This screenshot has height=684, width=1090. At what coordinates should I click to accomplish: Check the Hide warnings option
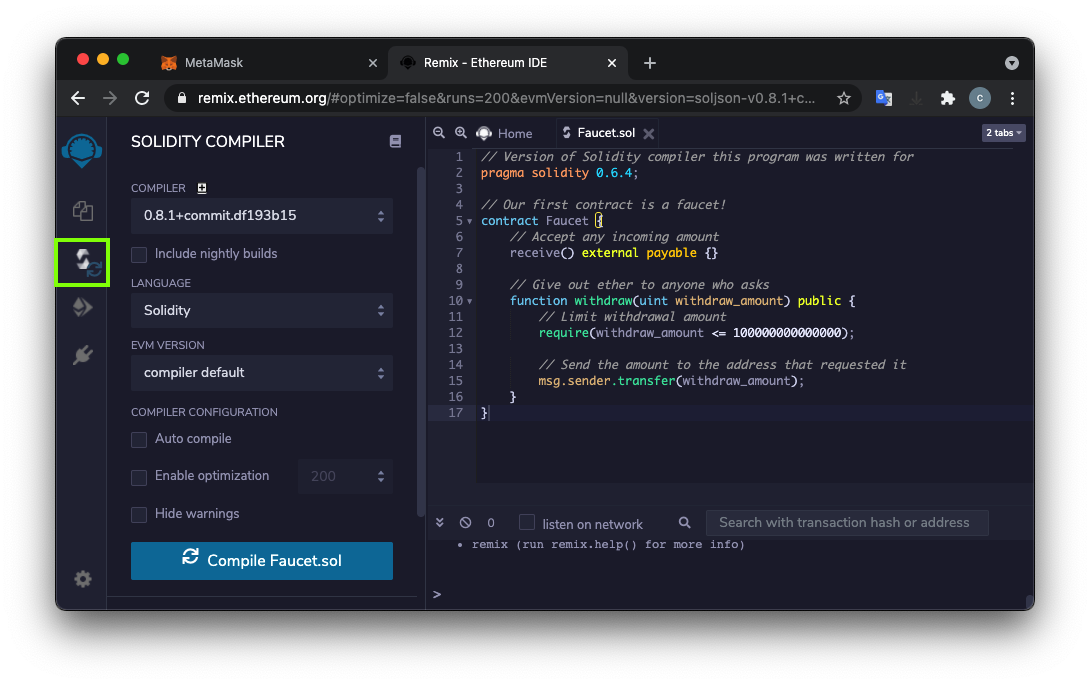pos(139,514)
